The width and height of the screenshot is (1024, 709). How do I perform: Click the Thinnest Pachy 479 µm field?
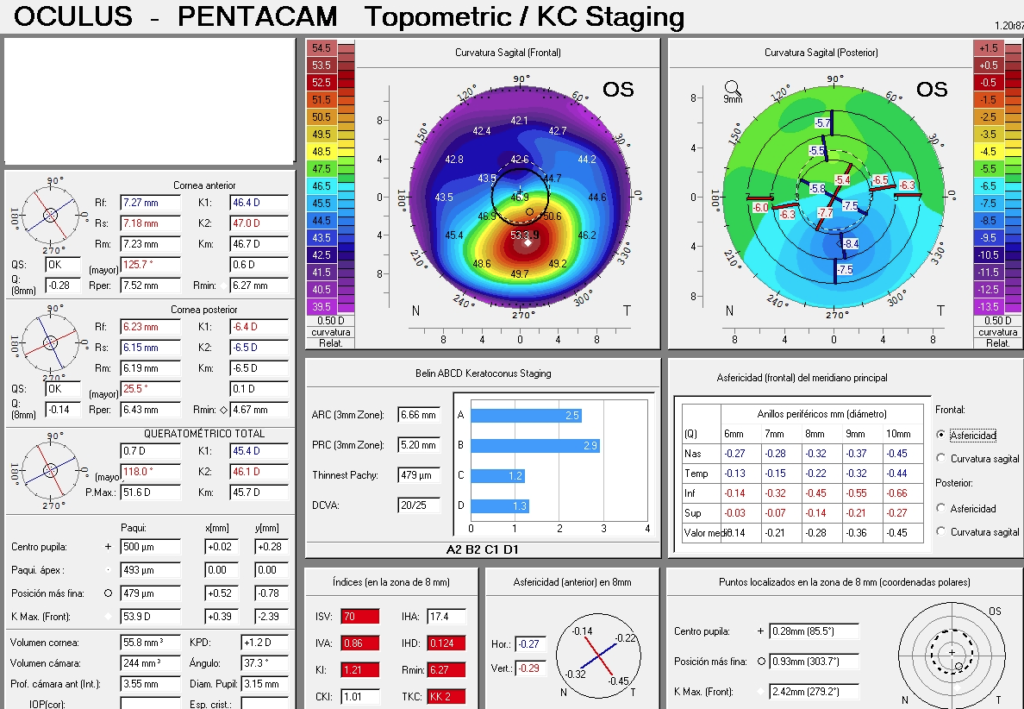click(x=419, y=475)
